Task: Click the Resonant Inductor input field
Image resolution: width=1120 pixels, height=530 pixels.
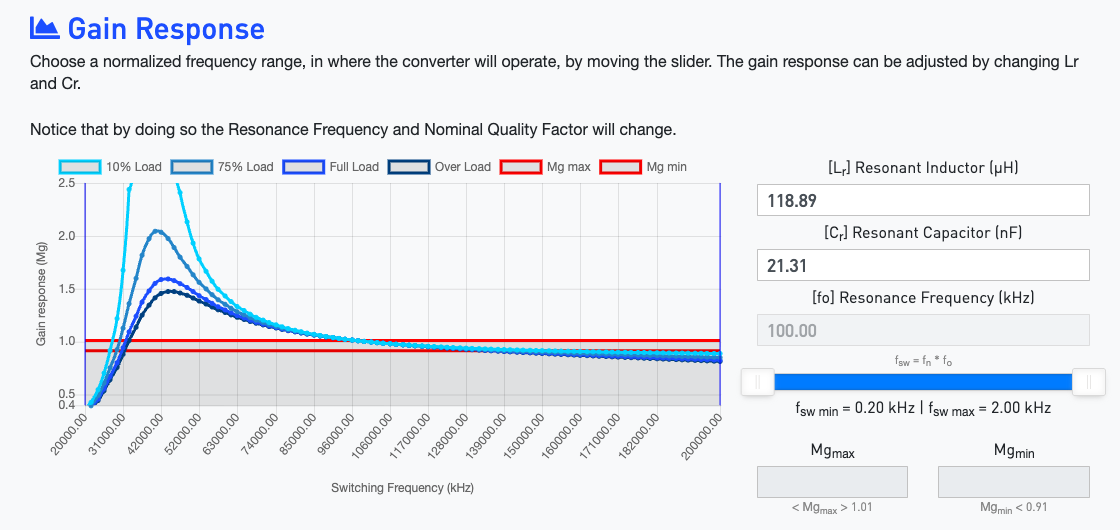Action: coord(922,200)
